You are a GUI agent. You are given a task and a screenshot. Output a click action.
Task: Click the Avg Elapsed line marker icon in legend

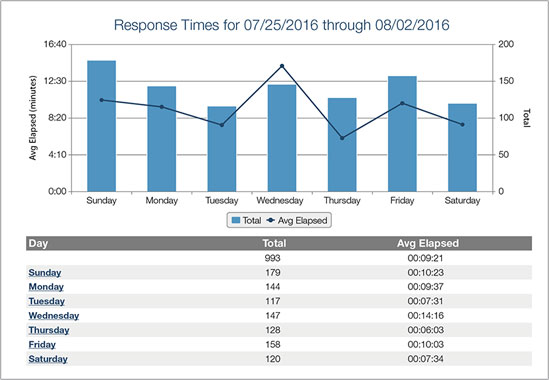click(x=271, y=221)
